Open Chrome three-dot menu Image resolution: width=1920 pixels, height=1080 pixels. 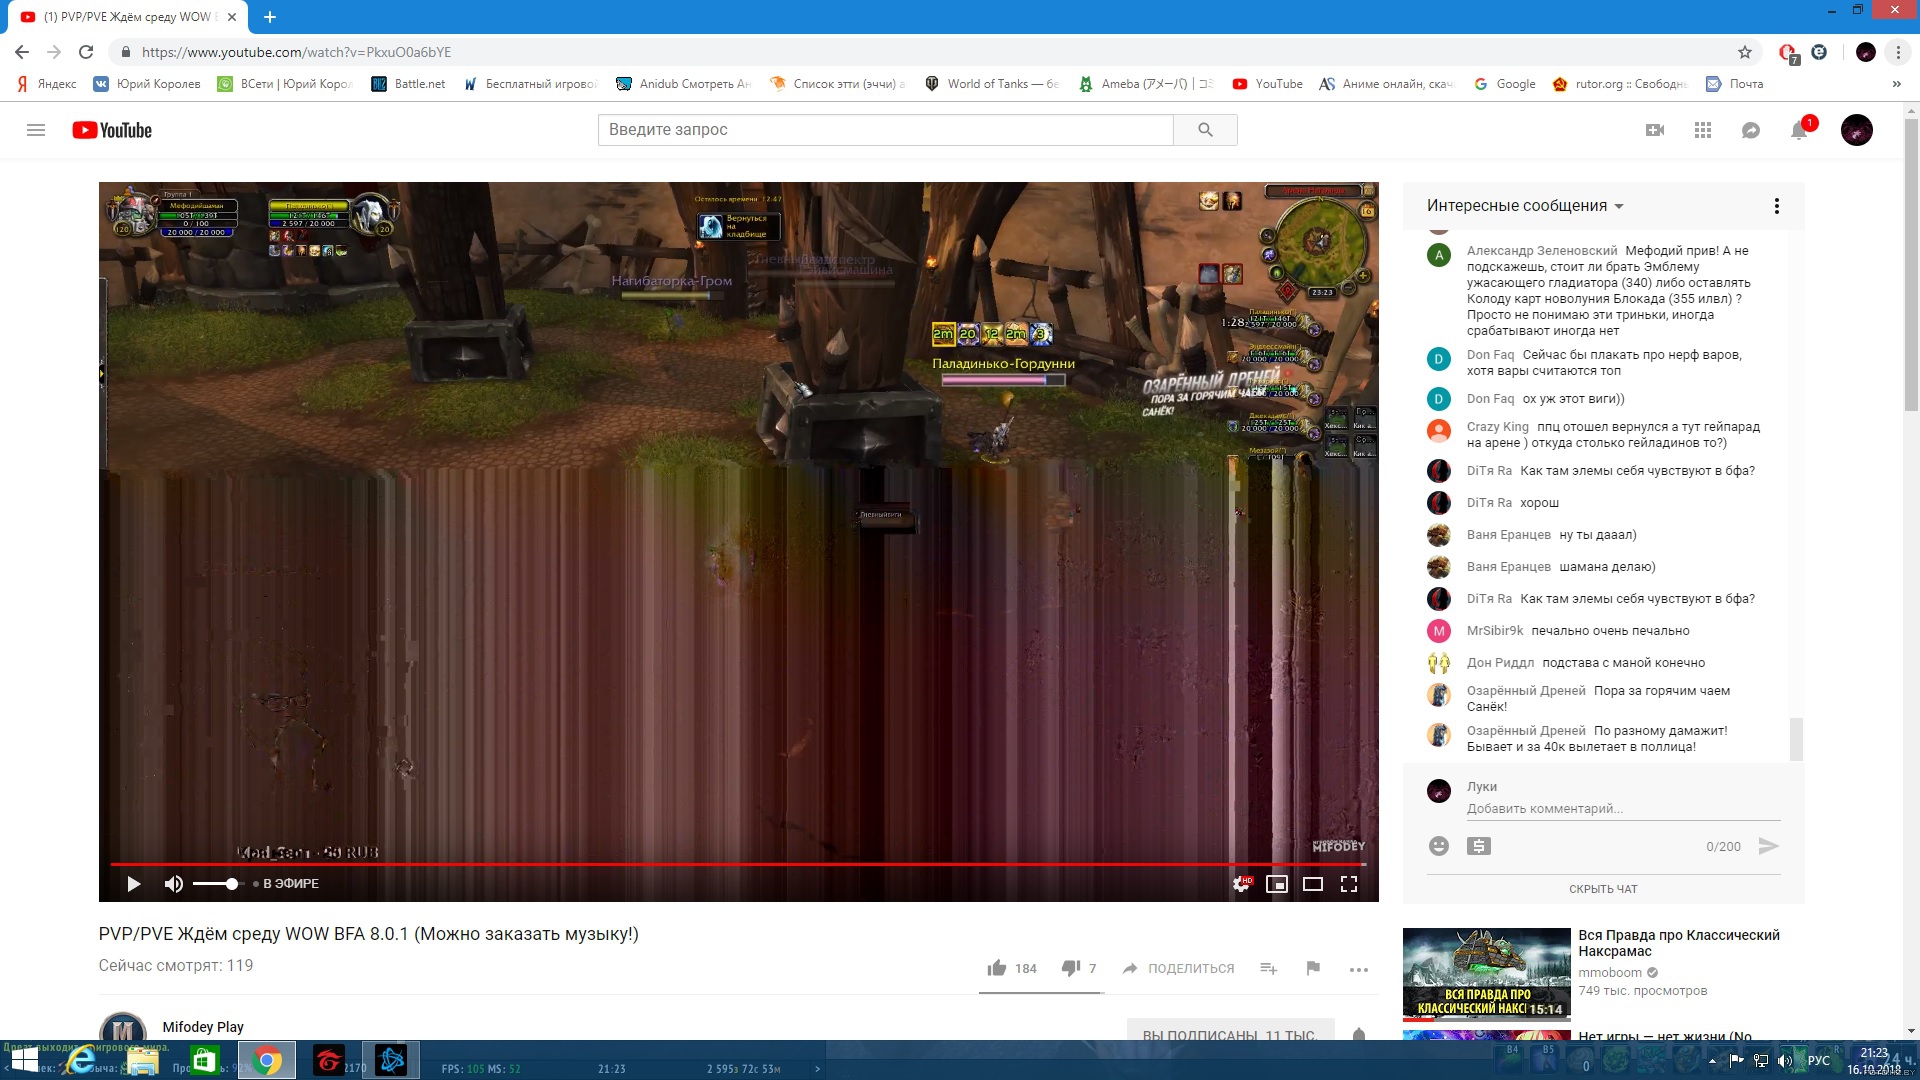tap(1898, 52)
